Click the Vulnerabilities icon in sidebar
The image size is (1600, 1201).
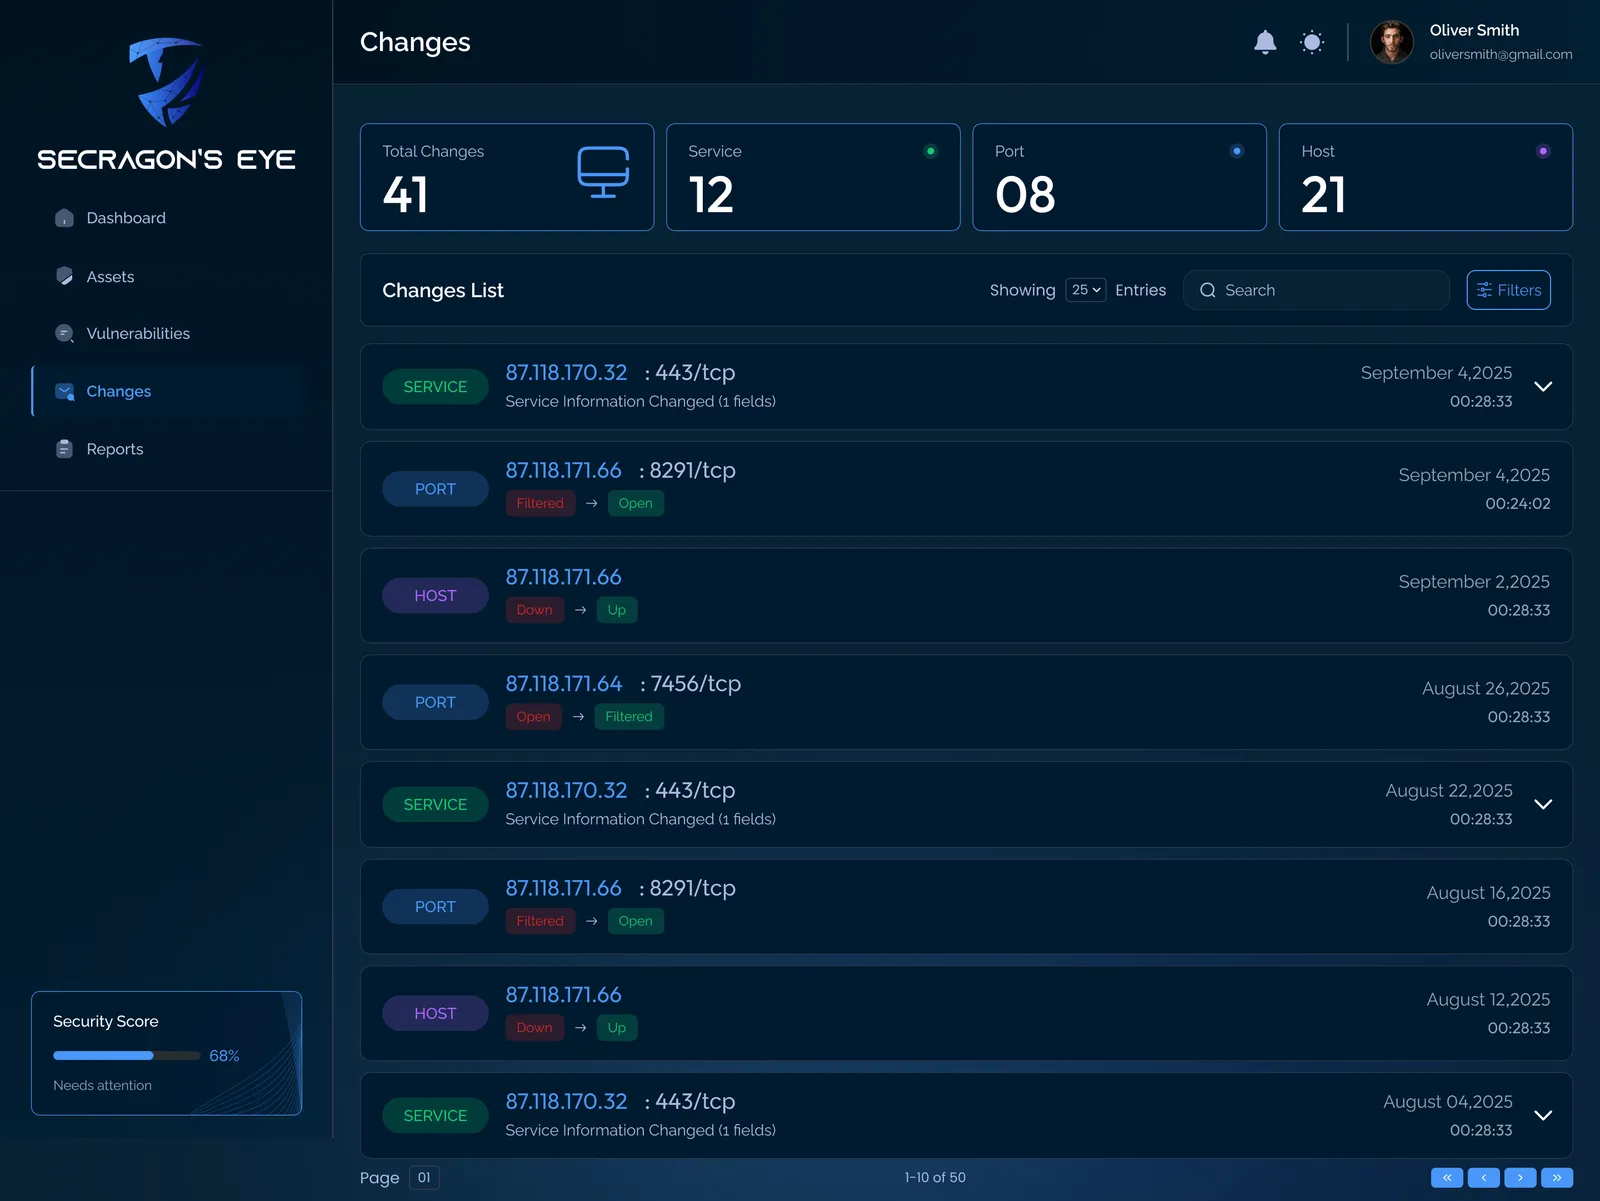pyautogui.click(x=64, y=333)
